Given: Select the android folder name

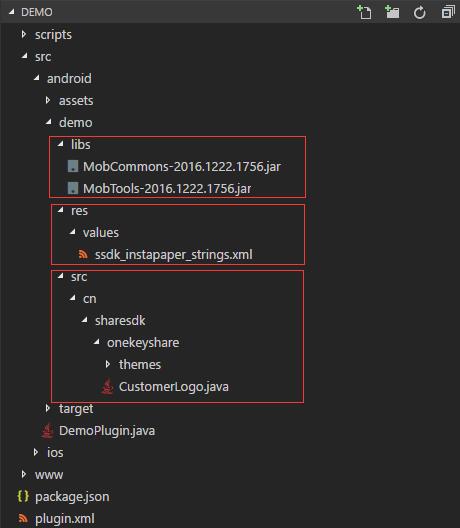Looking at the screenshot, I should 69,78.
